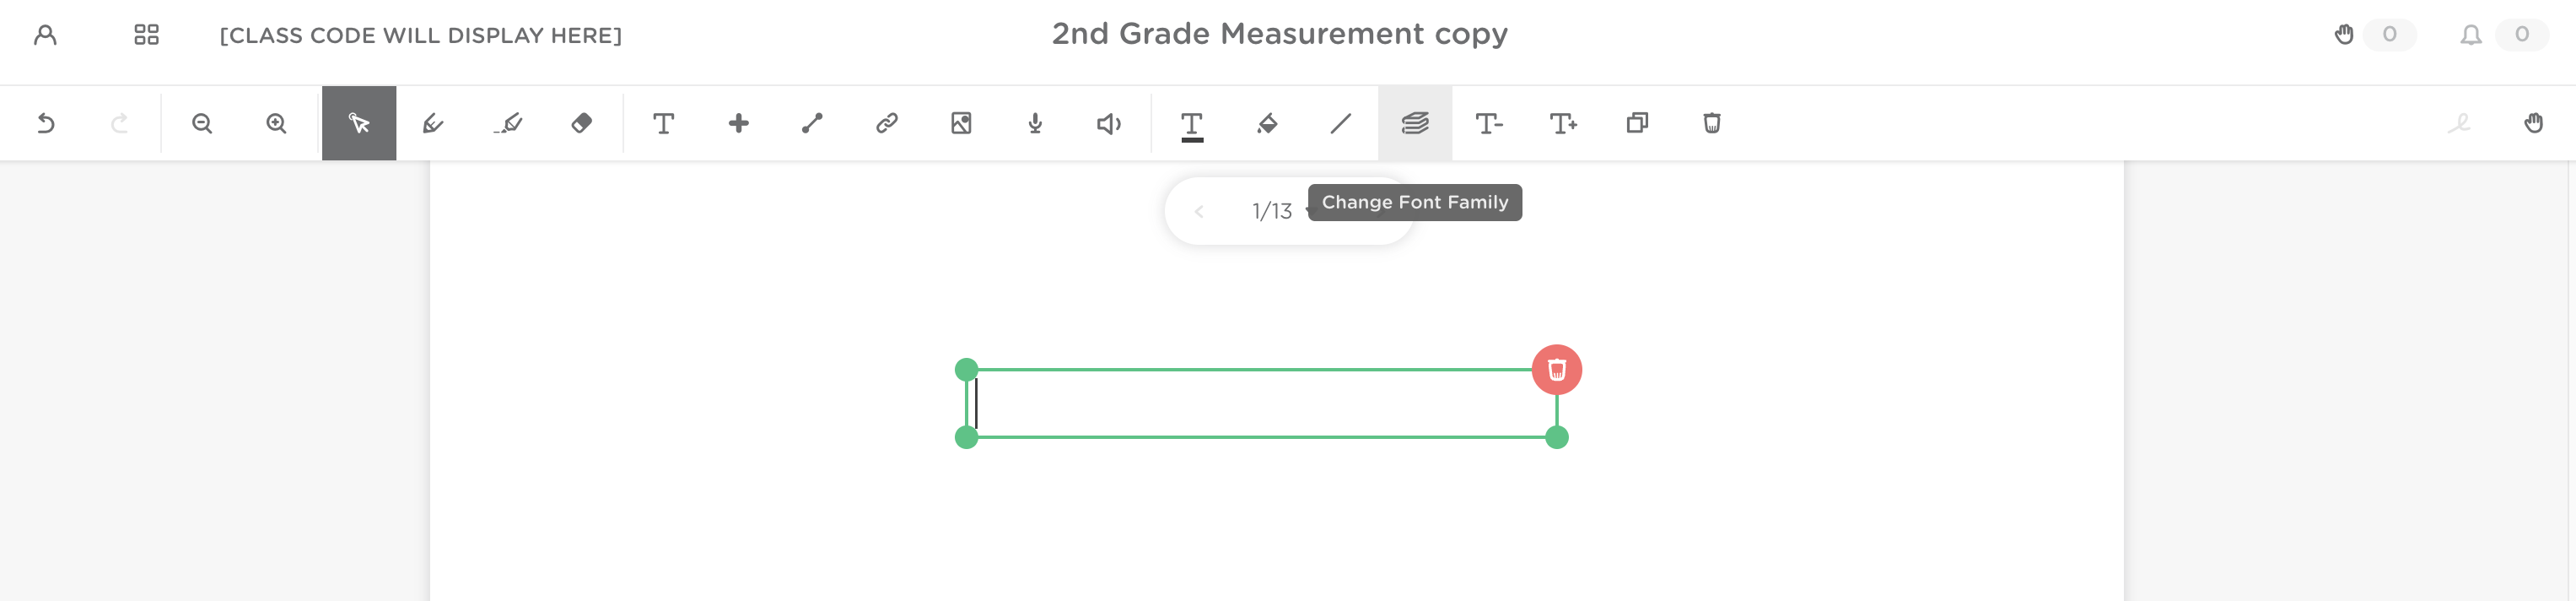This screenshot has height=601, width=2576.
Task: Zoom in with the plus magnifier
Action: click(x=276, y=123)
